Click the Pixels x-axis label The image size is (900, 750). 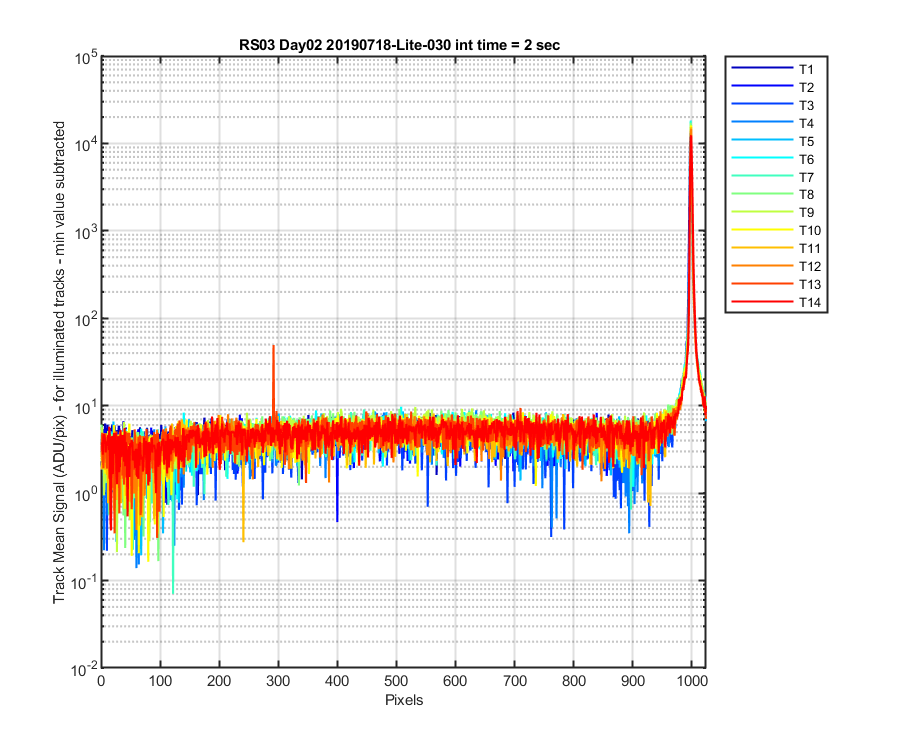pos(404,700)
